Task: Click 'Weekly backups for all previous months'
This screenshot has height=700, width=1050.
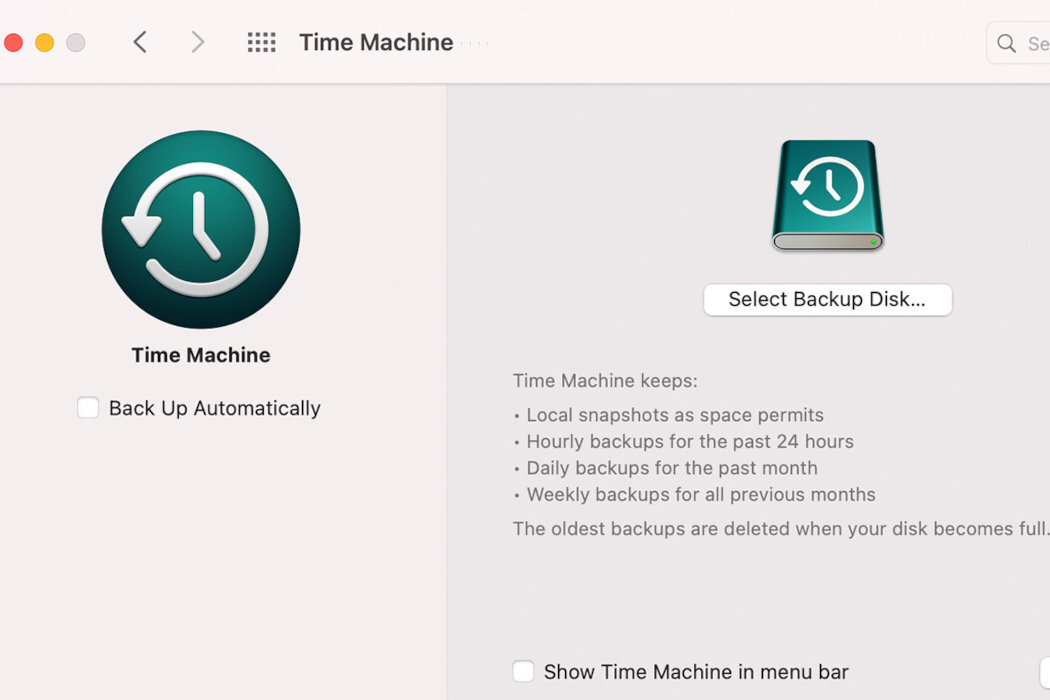Action: [700, 494]
